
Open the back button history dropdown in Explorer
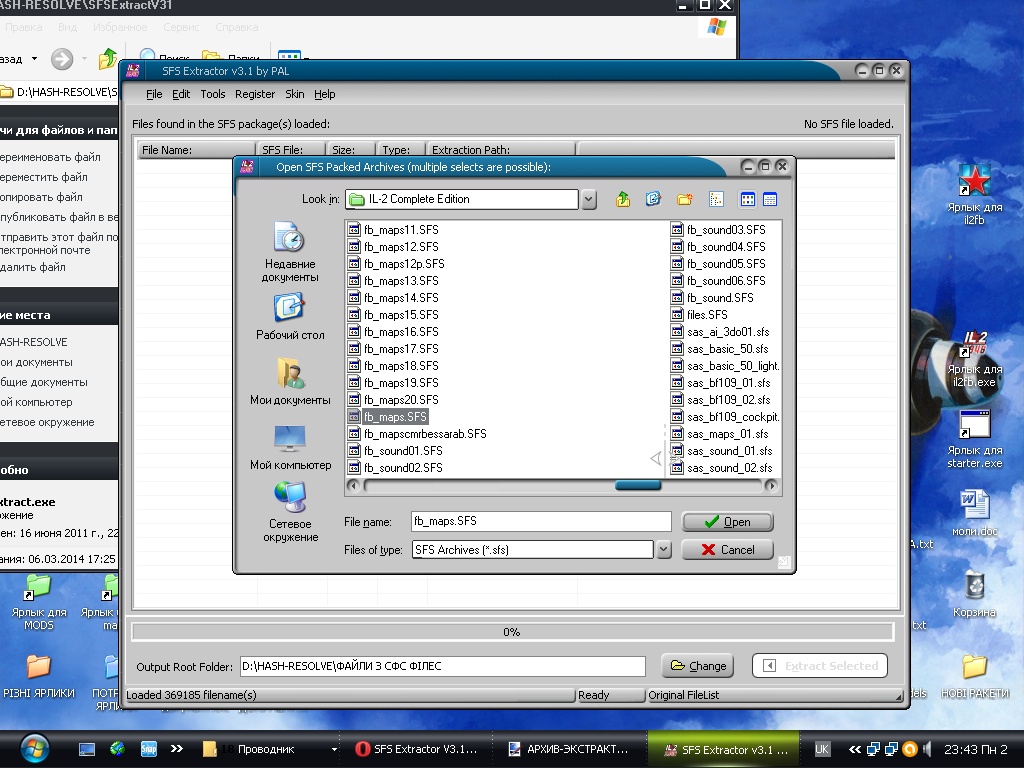tap(34, 59)
